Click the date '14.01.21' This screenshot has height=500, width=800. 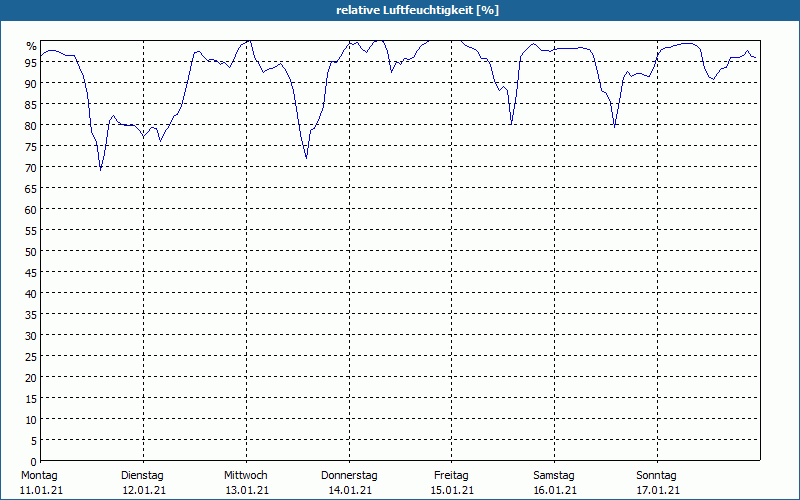(x=350, y=490)
